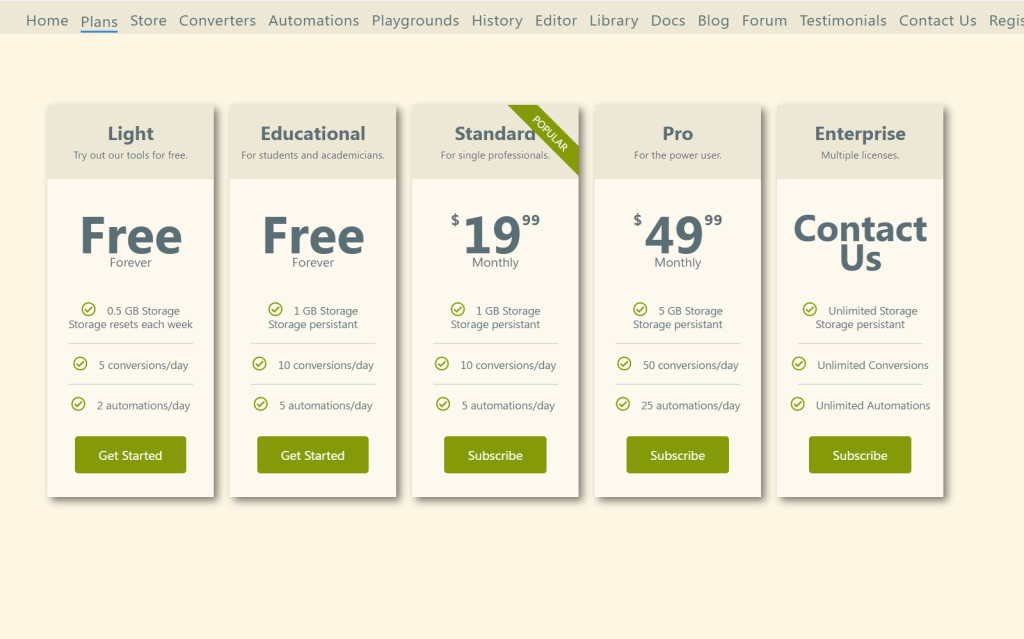Open the Testimonials page
The width and height of the screenshot is (1024, 639).
tap(842, 20)
